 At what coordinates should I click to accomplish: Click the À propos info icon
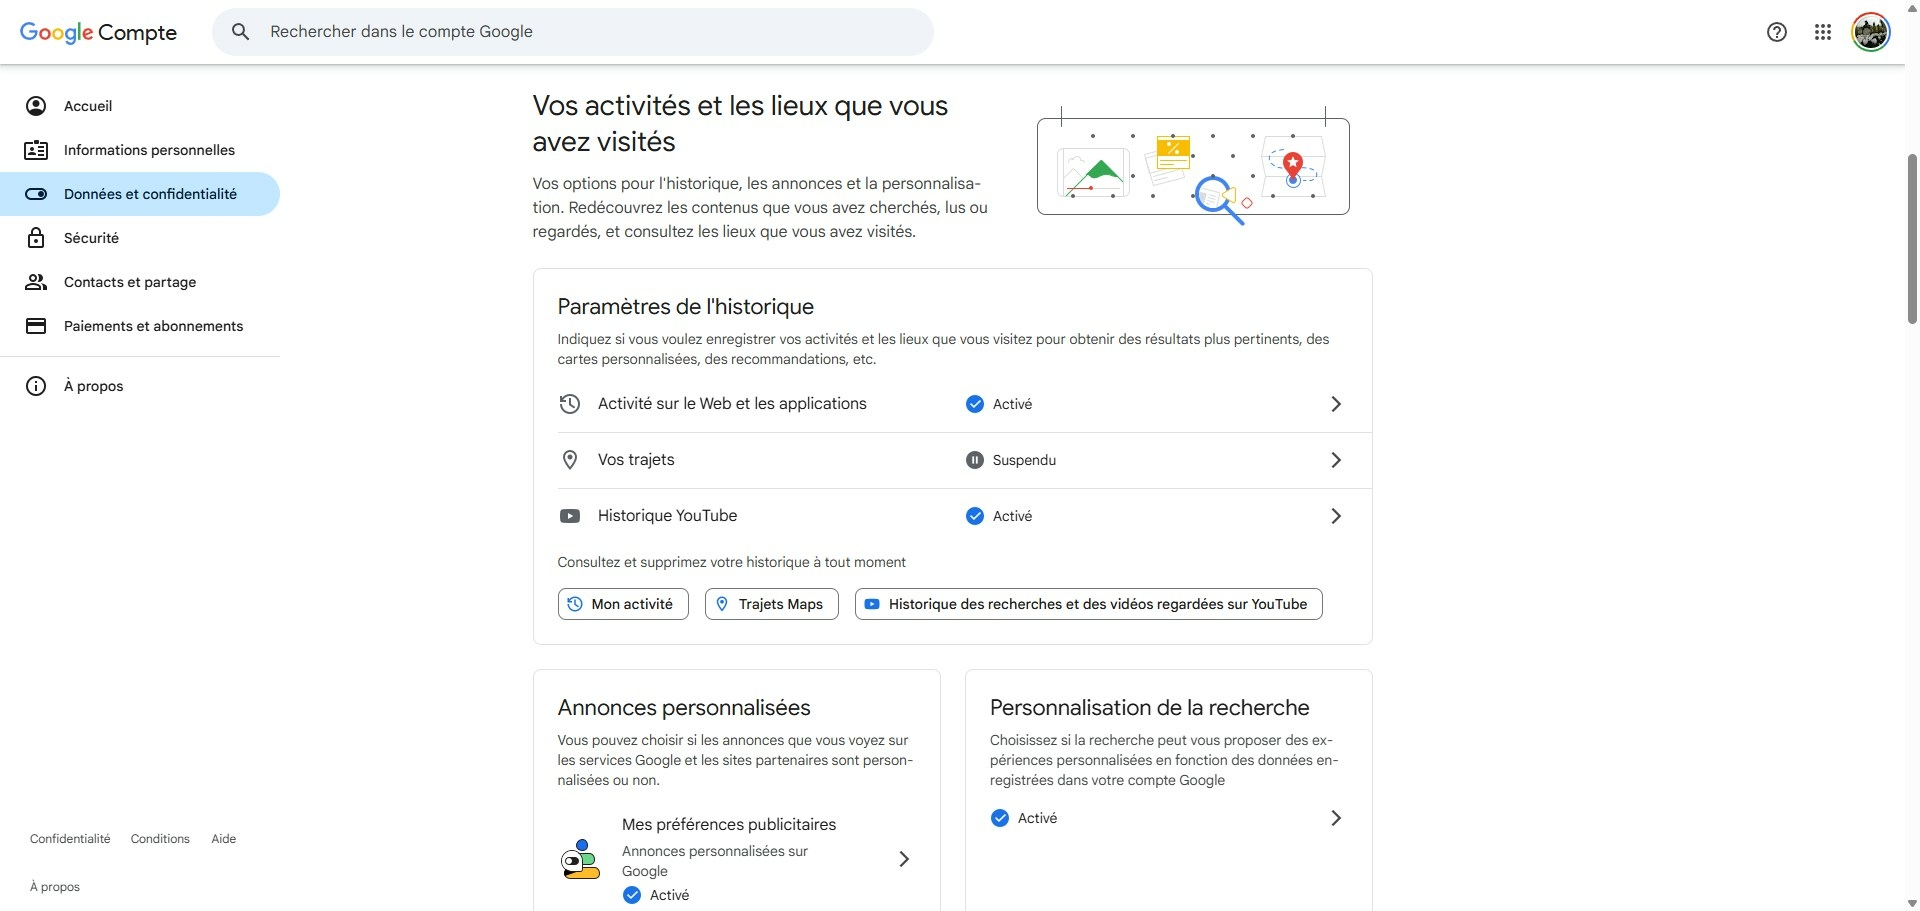[x=36, y=386]
